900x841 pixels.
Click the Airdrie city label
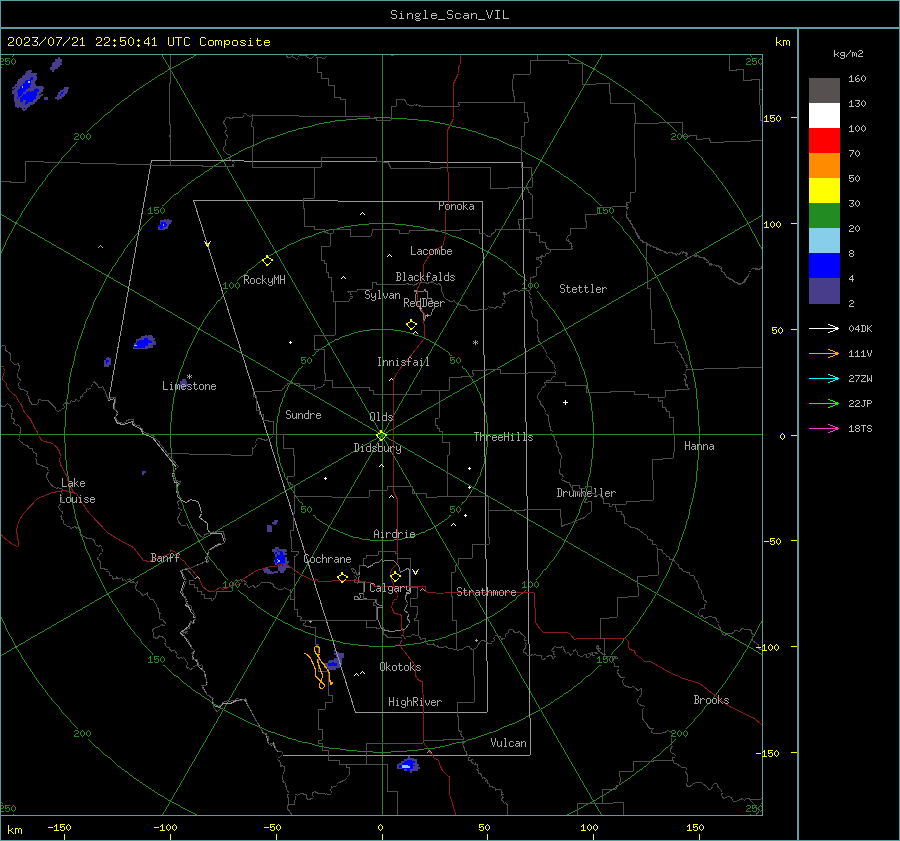tap(394, 534)
